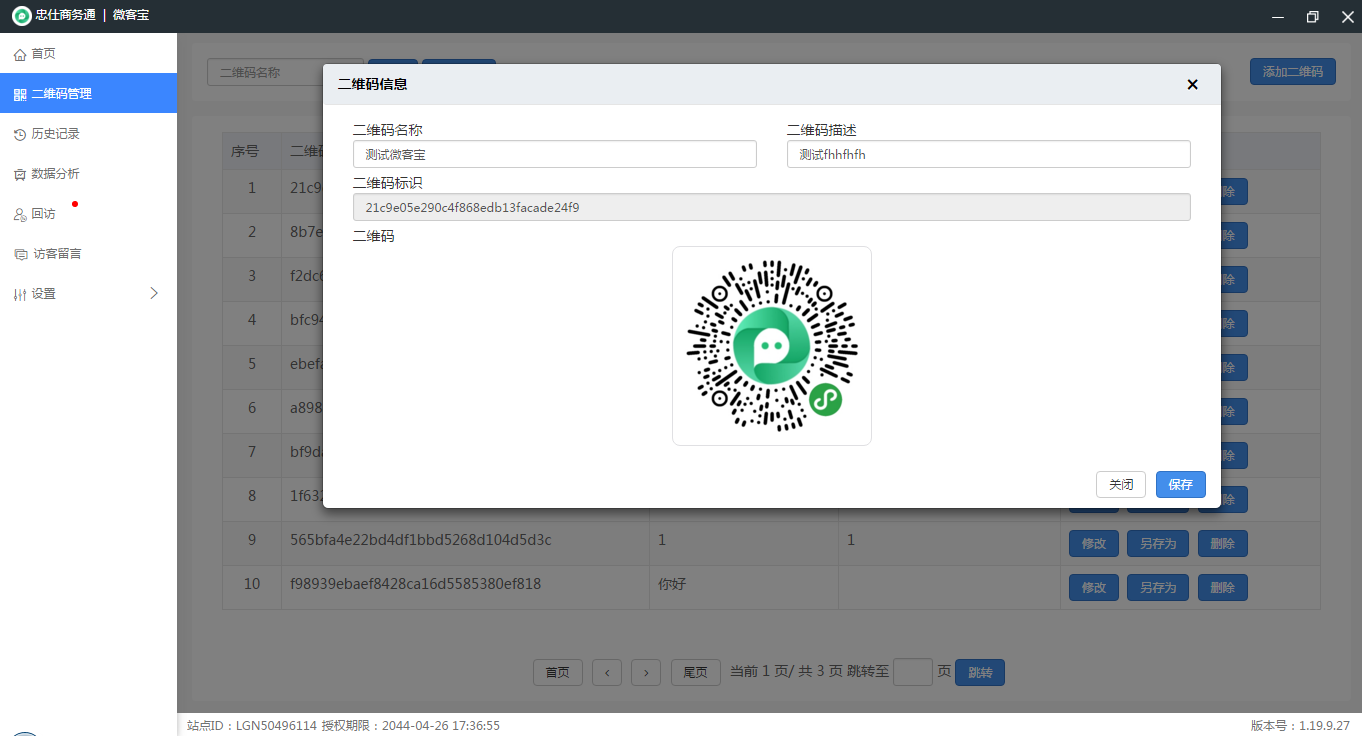The width and height of the screenshot is (1362, 736).
Task: Click the disabled 二维码标识 field
Action: [x=772, y=207]
